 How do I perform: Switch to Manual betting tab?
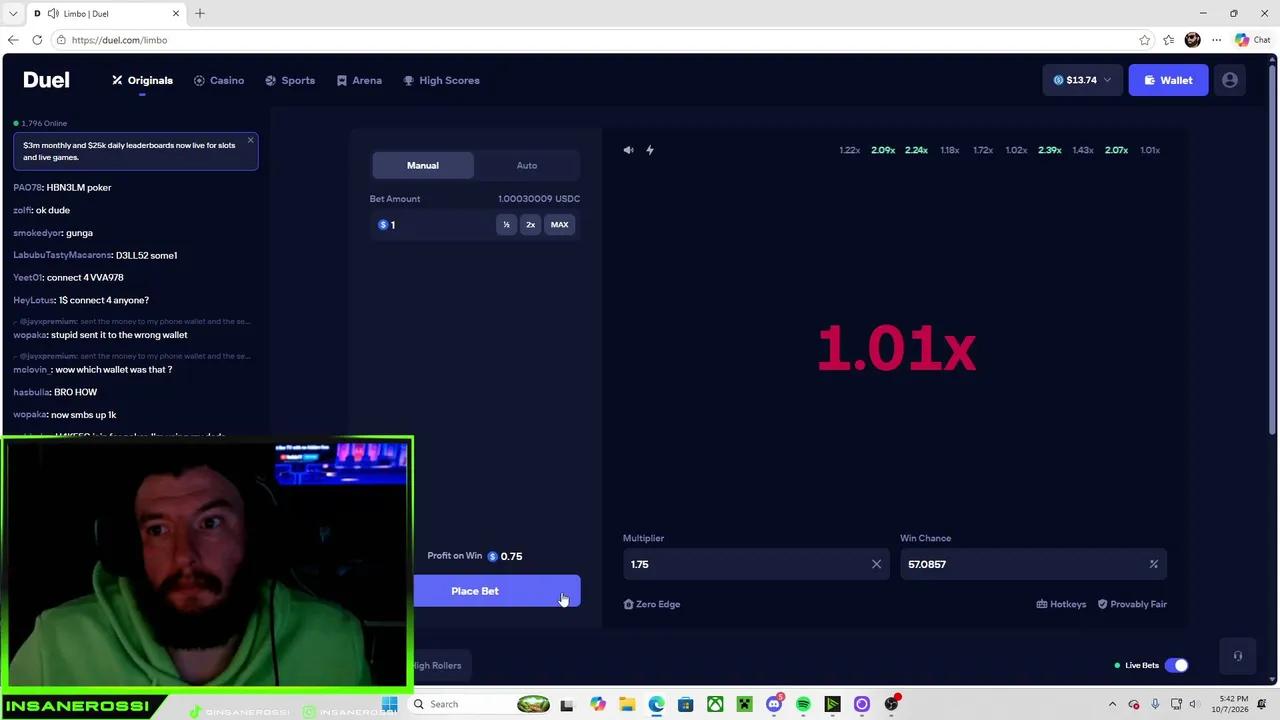click(423, 165)
